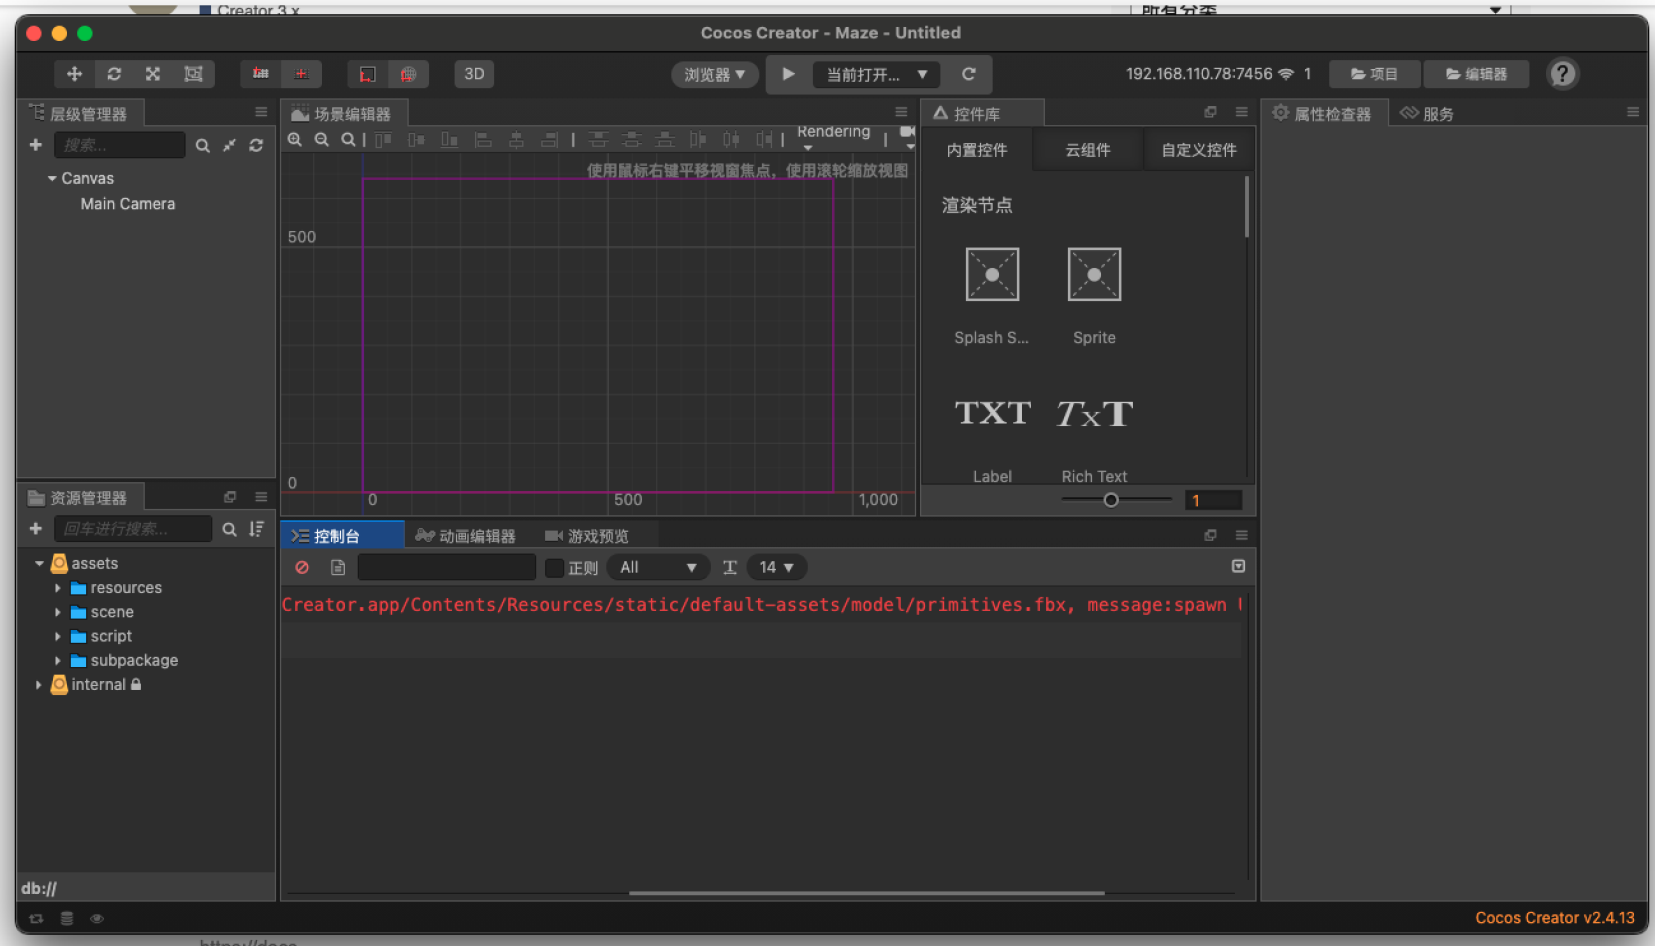
Task: Expand the script folder
Action: pyautogui.click(x=57, y=636)
